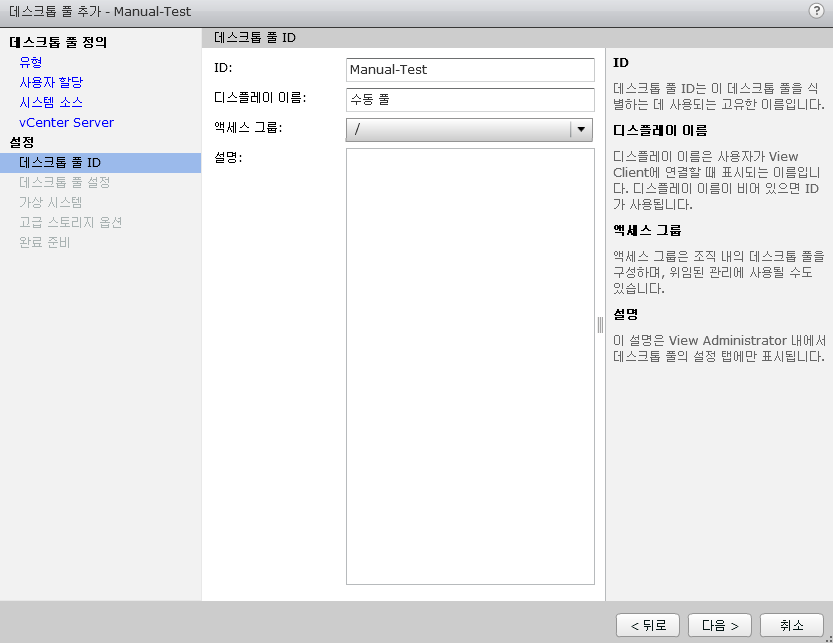Click the 액세스 그룹 heading in help panel
This screenshot has height=643, width=833.
[x=647, y=230]
